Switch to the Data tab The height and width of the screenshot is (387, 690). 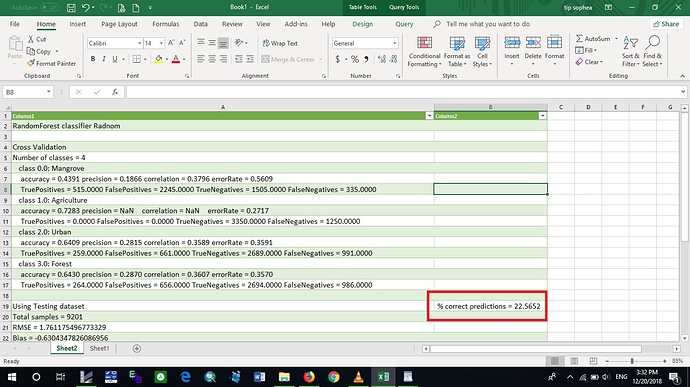click(x=200, y=24)
